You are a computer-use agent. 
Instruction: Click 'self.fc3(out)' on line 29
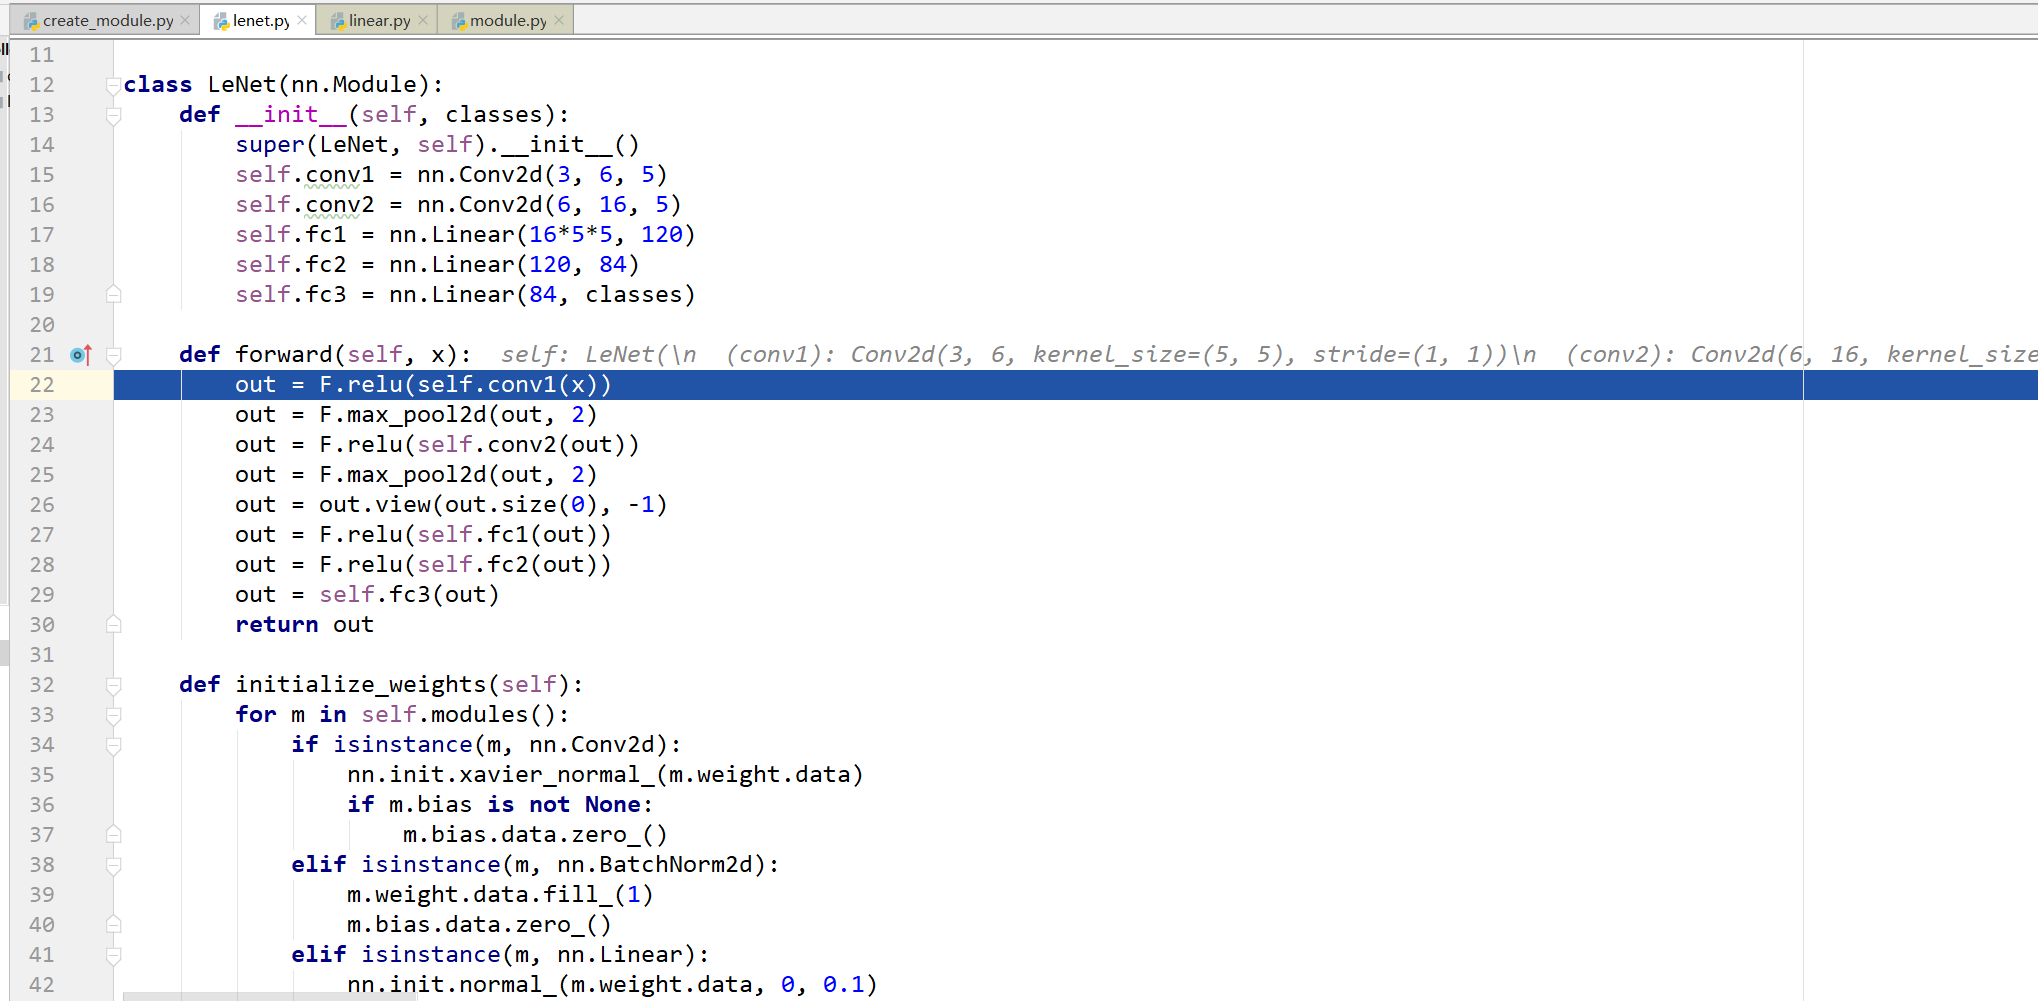409,595
